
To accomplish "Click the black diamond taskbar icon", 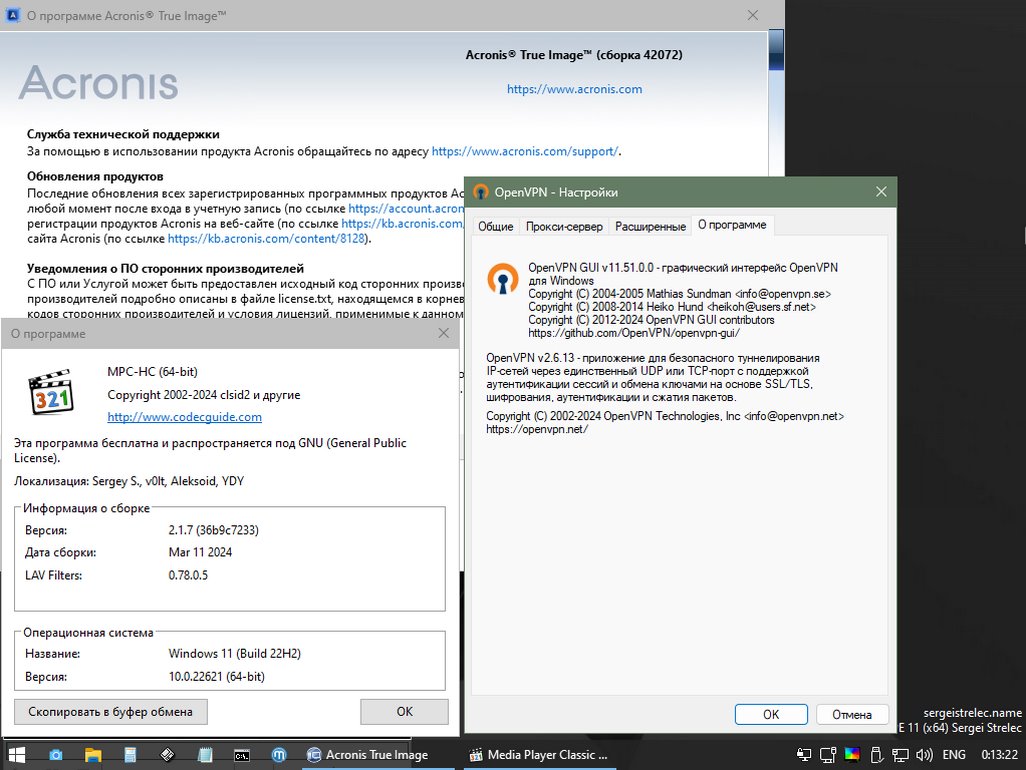I will 168,755.
